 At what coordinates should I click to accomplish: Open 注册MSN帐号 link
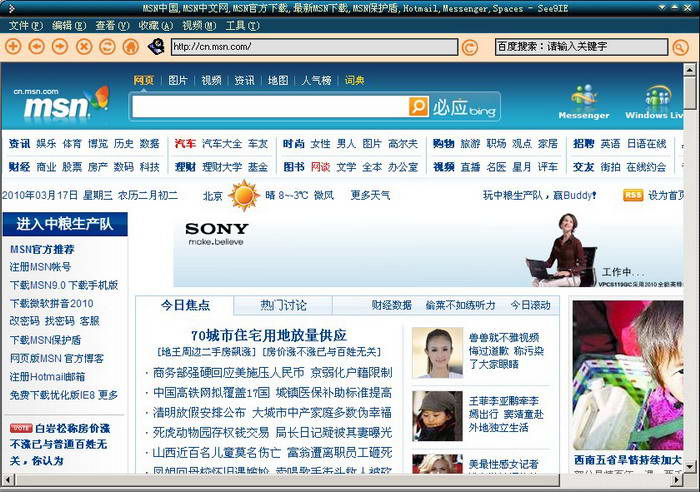point(40,267)
